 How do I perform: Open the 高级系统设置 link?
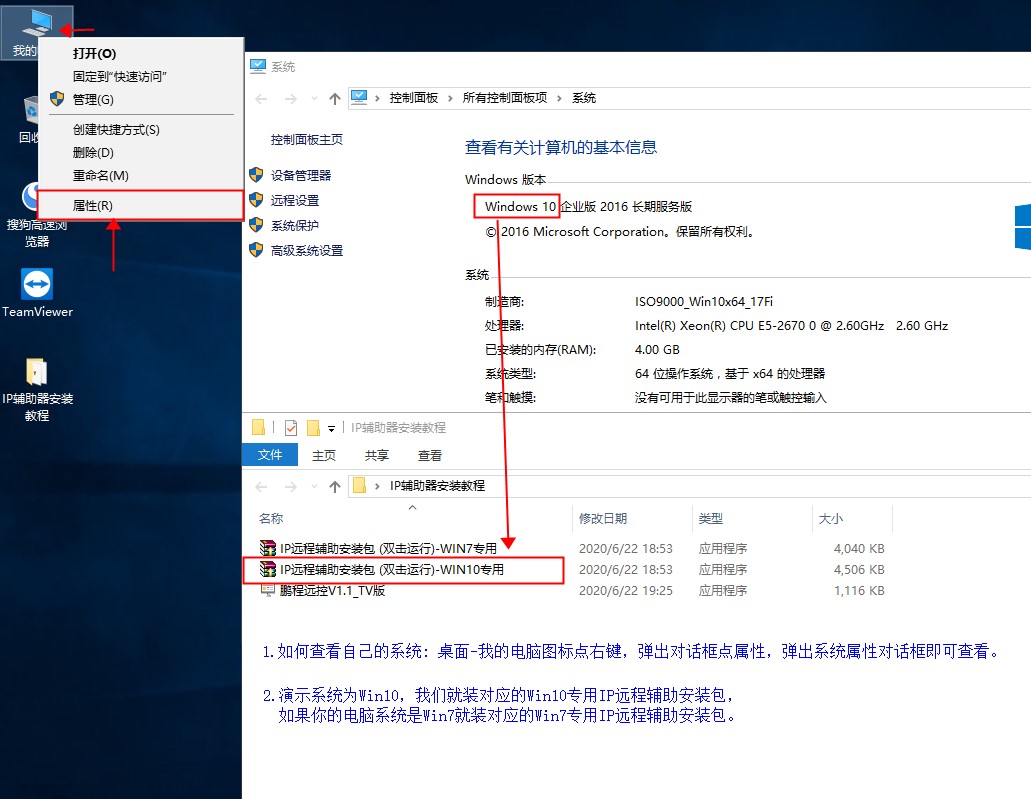(x=307, y=250)
